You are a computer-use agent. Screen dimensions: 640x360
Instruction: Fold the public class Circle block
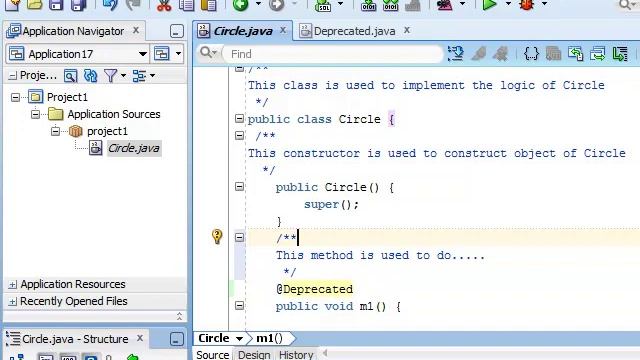coord(240,118)
